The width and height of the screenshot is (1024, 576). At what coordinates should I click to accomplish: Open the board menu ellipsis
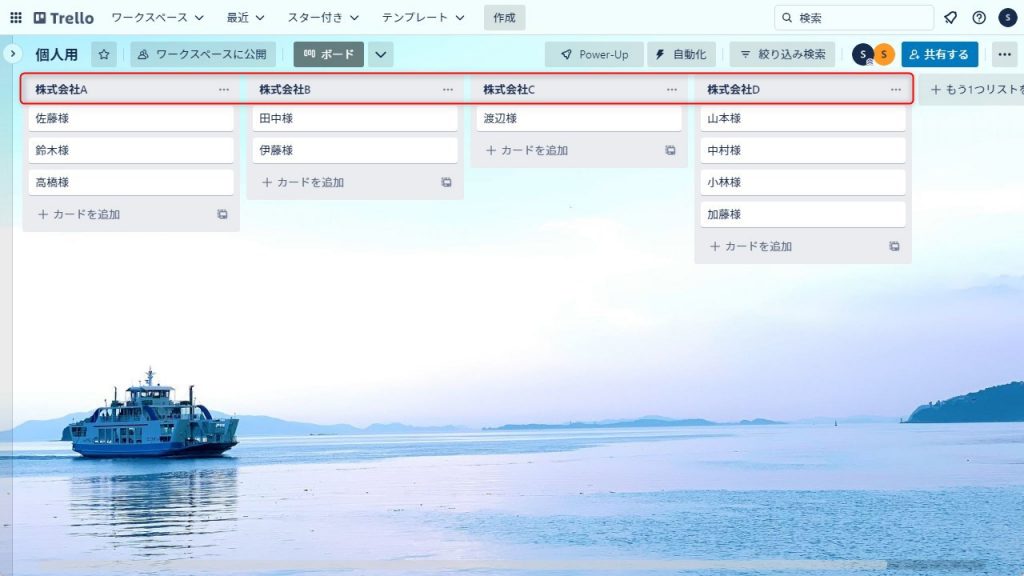click(x=1004, y=55)
